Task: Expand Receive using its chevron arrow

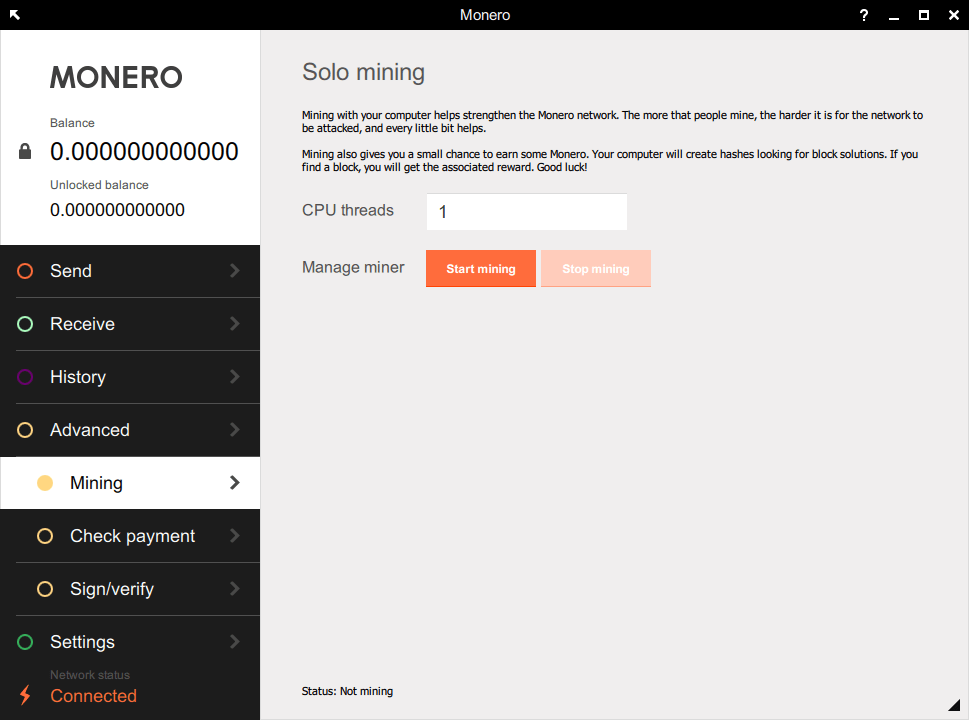Action: (235, 323)
